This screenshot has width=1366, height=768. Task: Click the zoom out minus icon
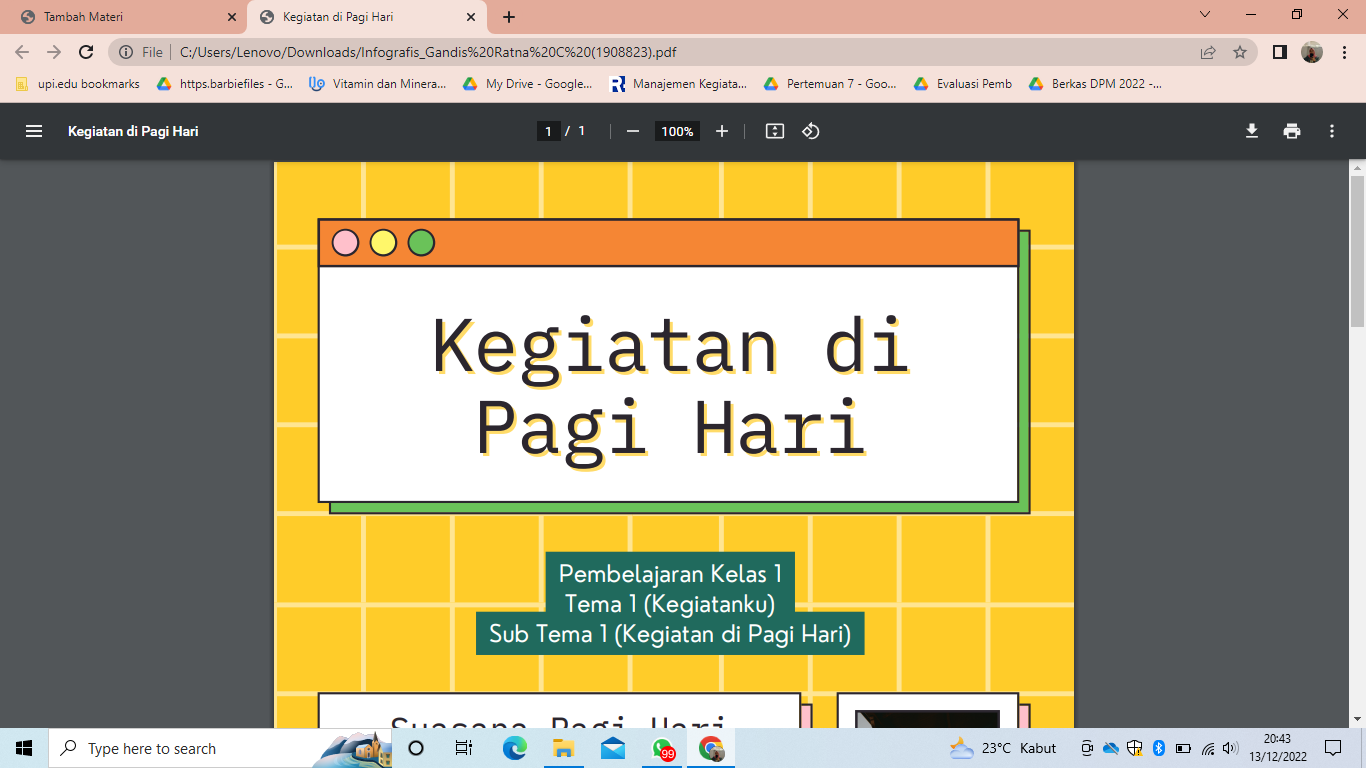632,131
